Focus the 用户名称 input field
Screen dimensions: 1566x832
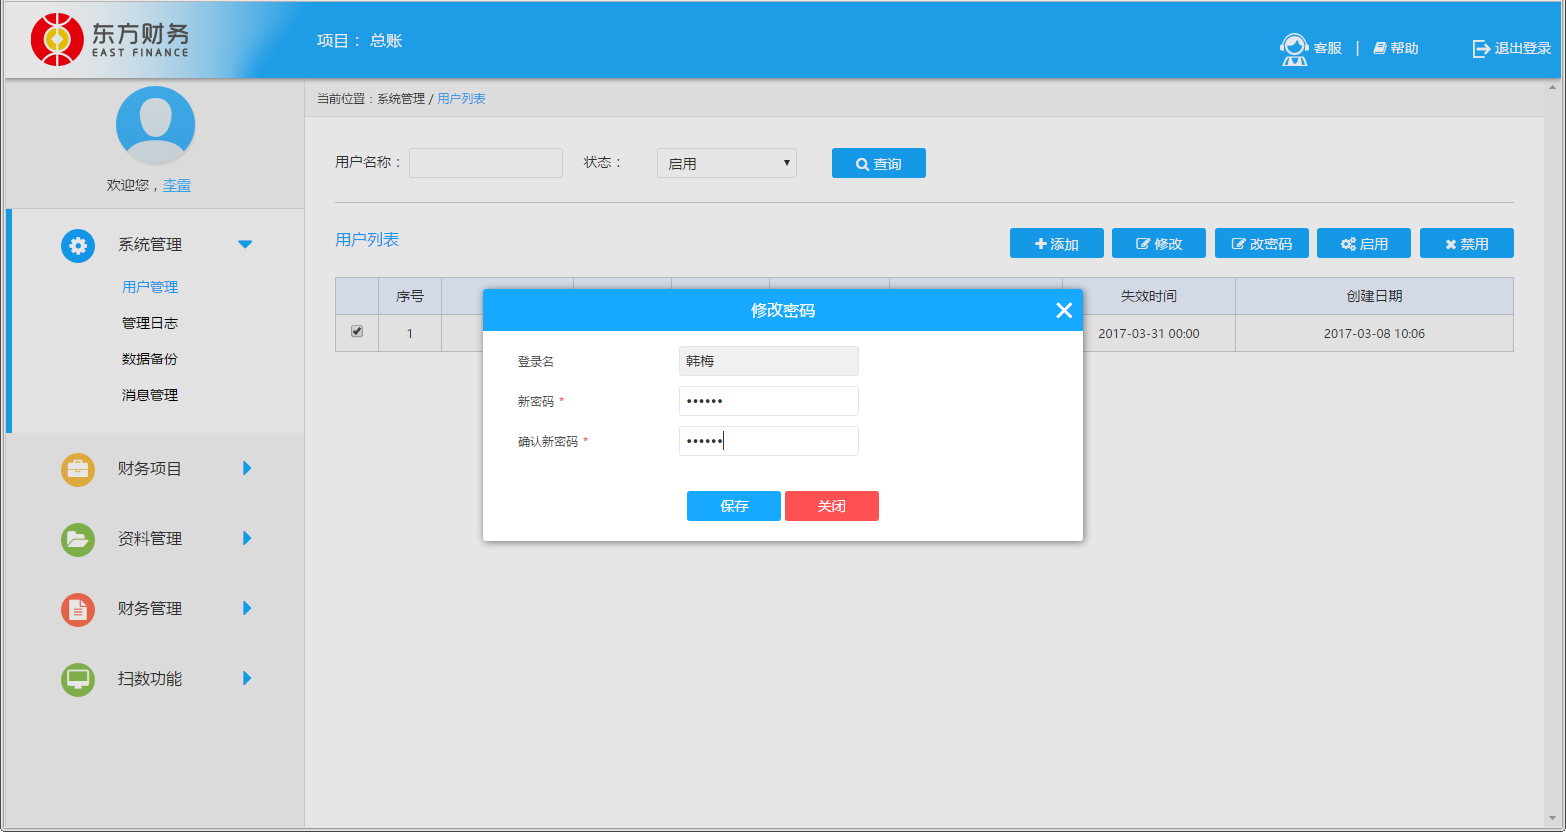(486, 163)
